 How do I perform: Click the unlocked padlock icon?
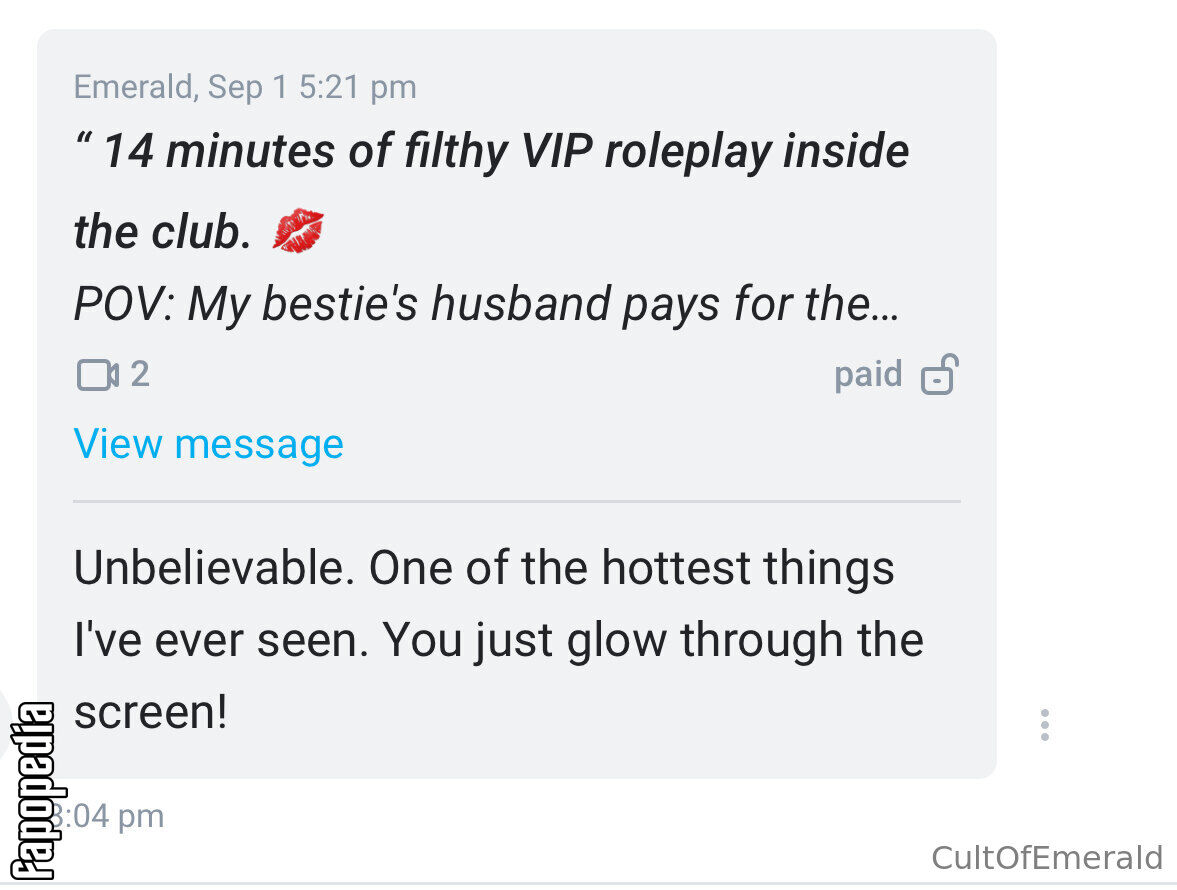tap(940, 374)
